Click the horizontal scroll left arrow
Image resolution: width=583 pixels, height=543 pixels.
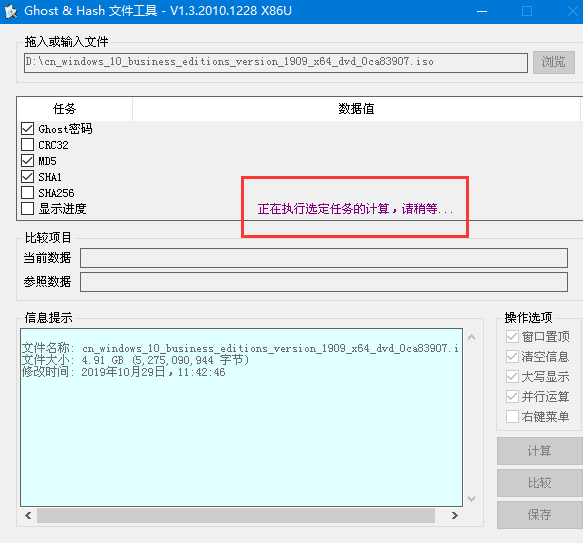(x=28, y=515)
